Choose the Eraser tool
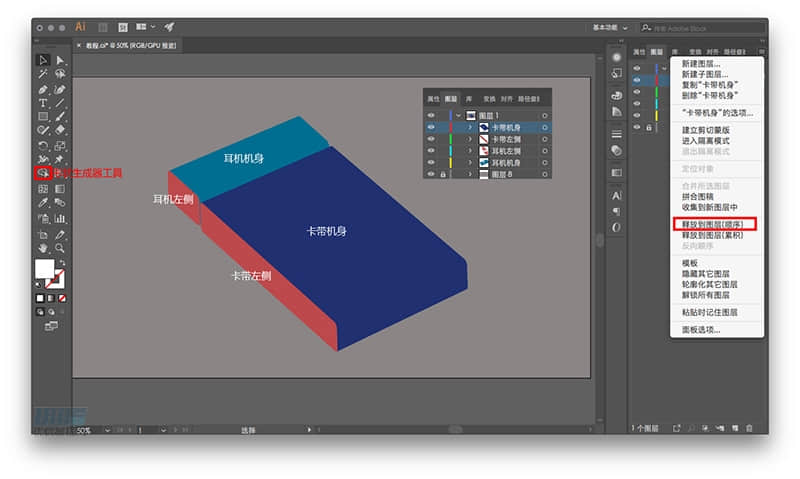Image resolution: width=800 pixels, height=479 pixels. [x=60, y=130]
